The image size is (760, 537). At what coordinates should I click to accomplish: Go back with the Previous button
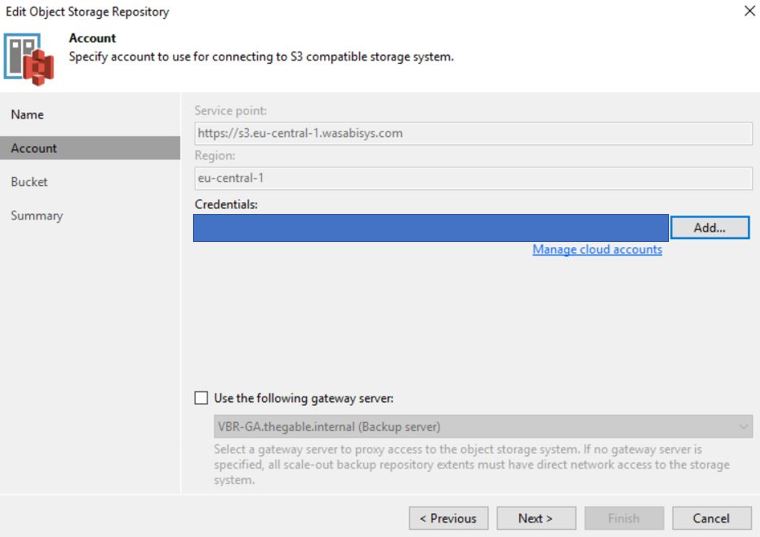click(x=448, y=518)
